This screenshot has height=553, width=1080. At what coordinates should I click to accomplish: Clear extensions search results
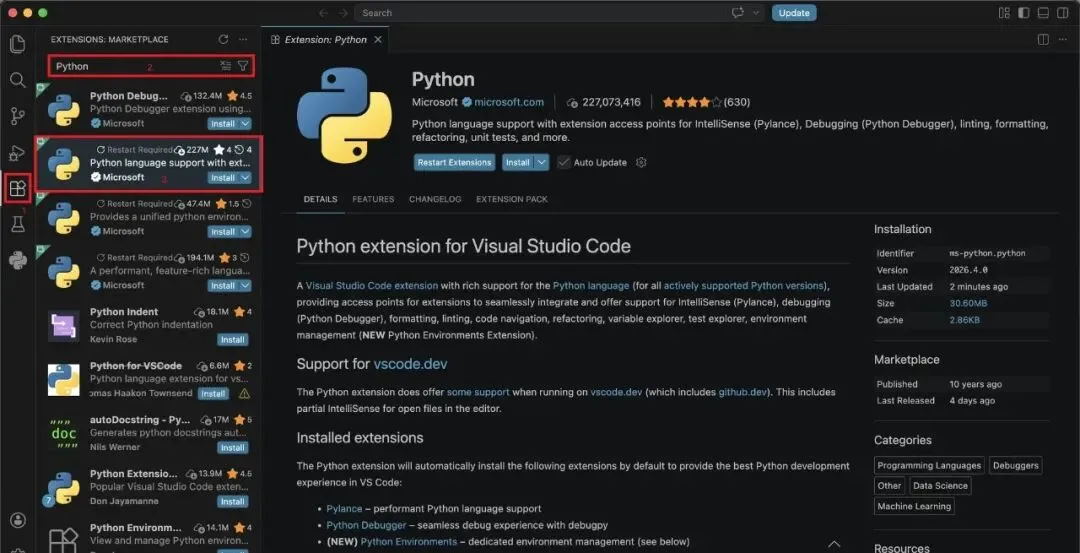[225, 66]
